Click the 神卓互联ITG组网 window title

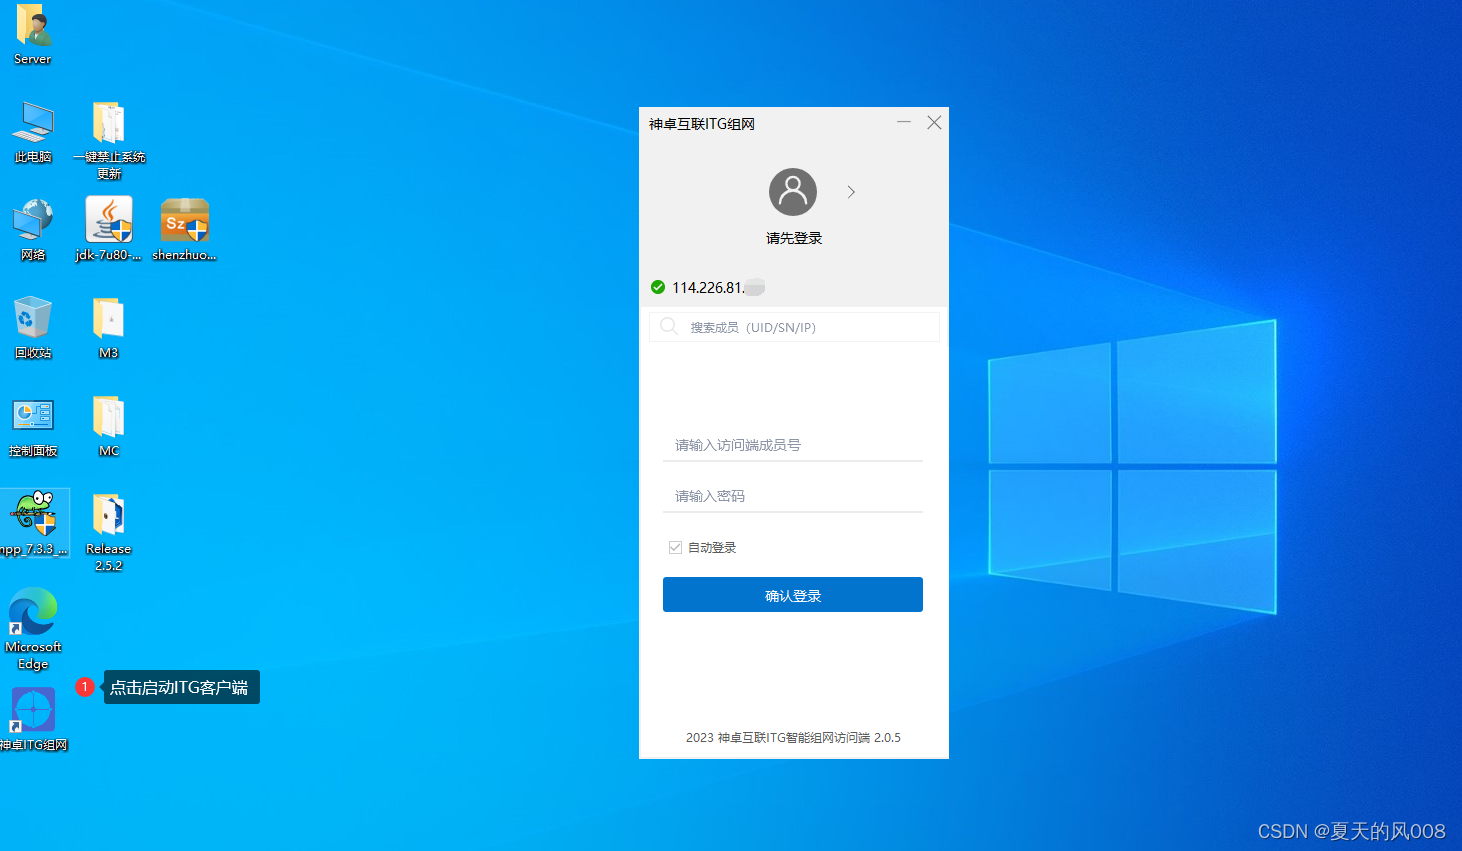[x=702, y=124]
